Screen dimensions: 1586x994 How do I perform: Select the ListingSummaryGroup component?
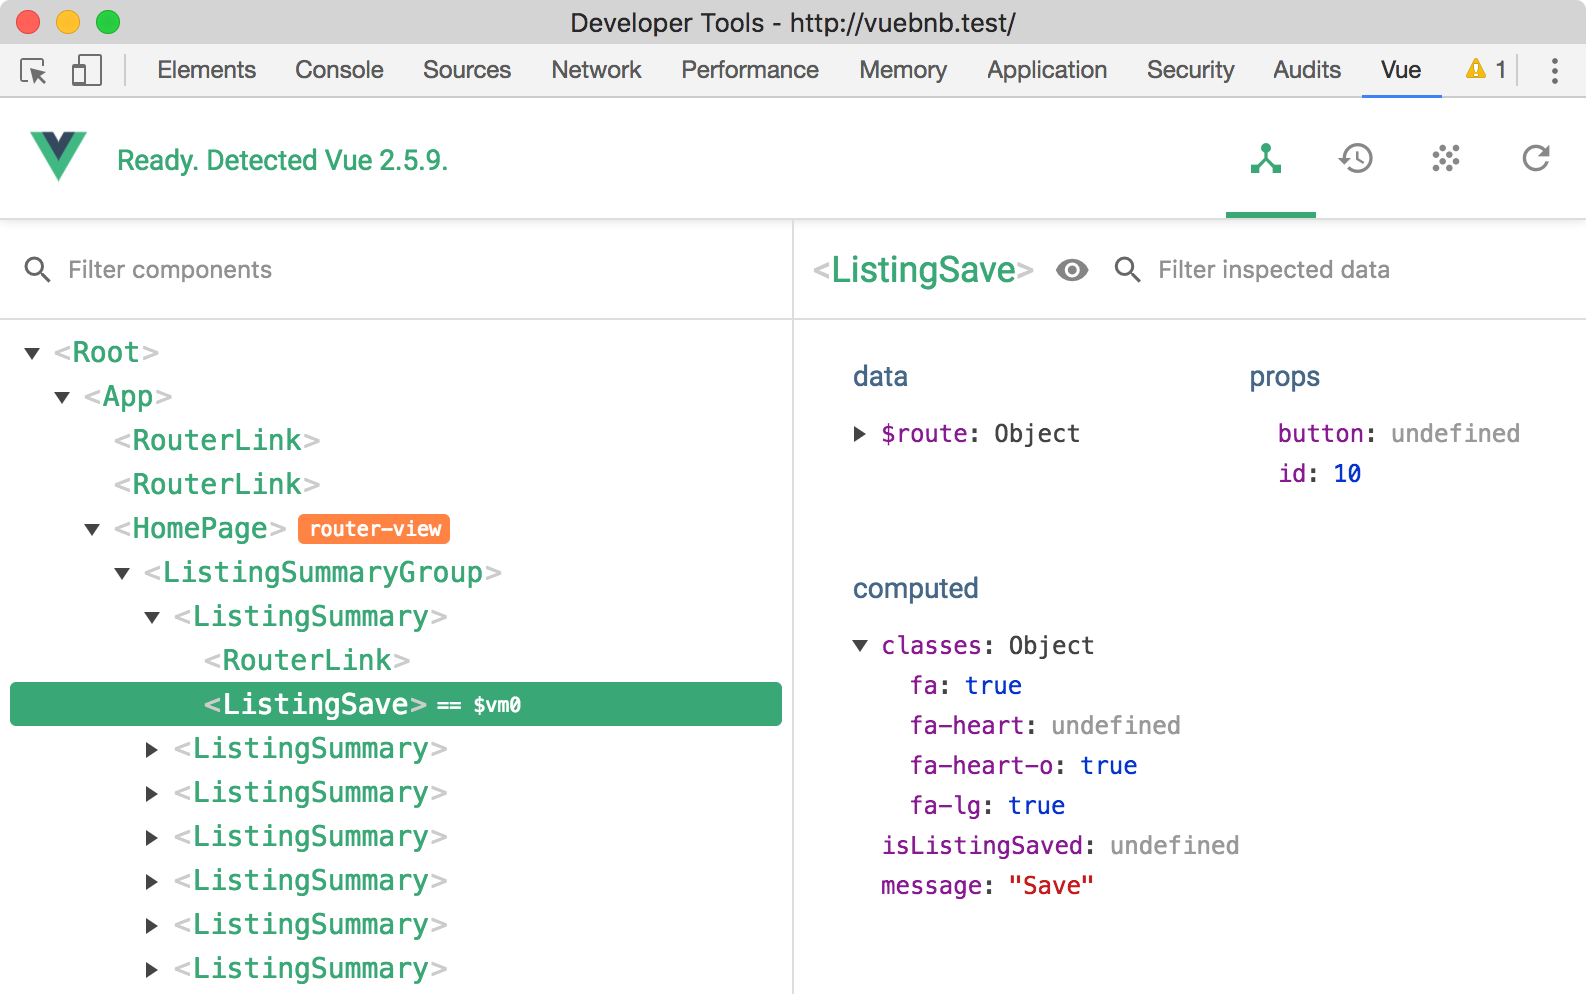(x=323, y=573)
